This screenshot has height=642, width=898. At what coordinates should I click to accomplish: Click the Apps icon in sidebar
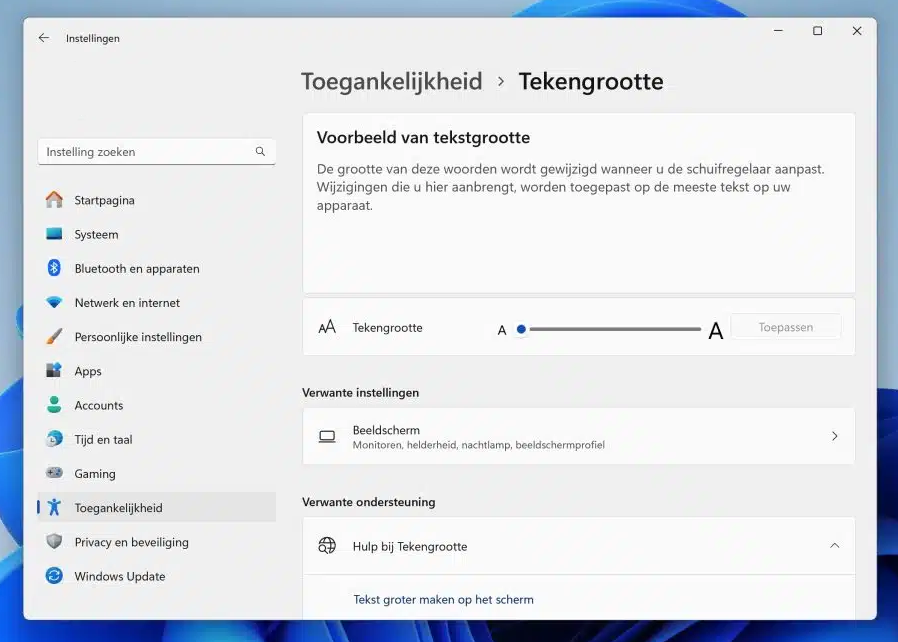point(54,371)
